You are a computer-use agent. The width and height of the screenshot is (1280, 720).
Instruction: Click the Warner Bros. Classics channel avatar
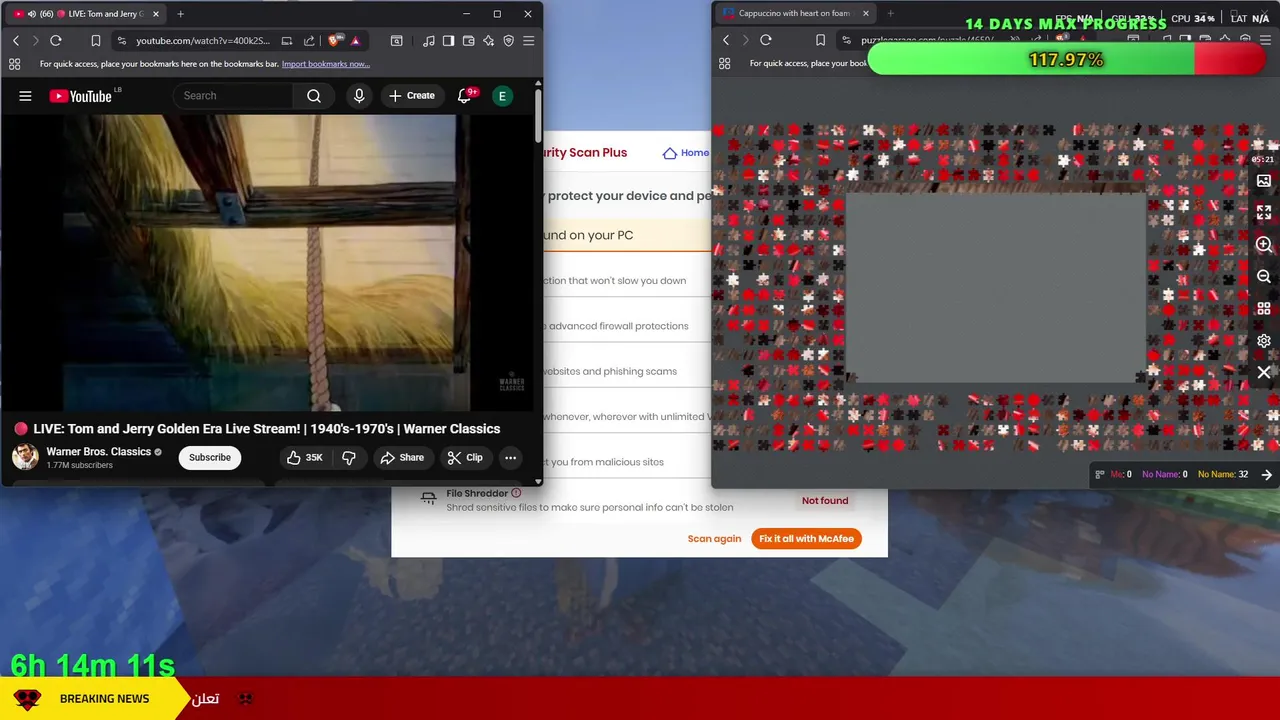[25, 457]
